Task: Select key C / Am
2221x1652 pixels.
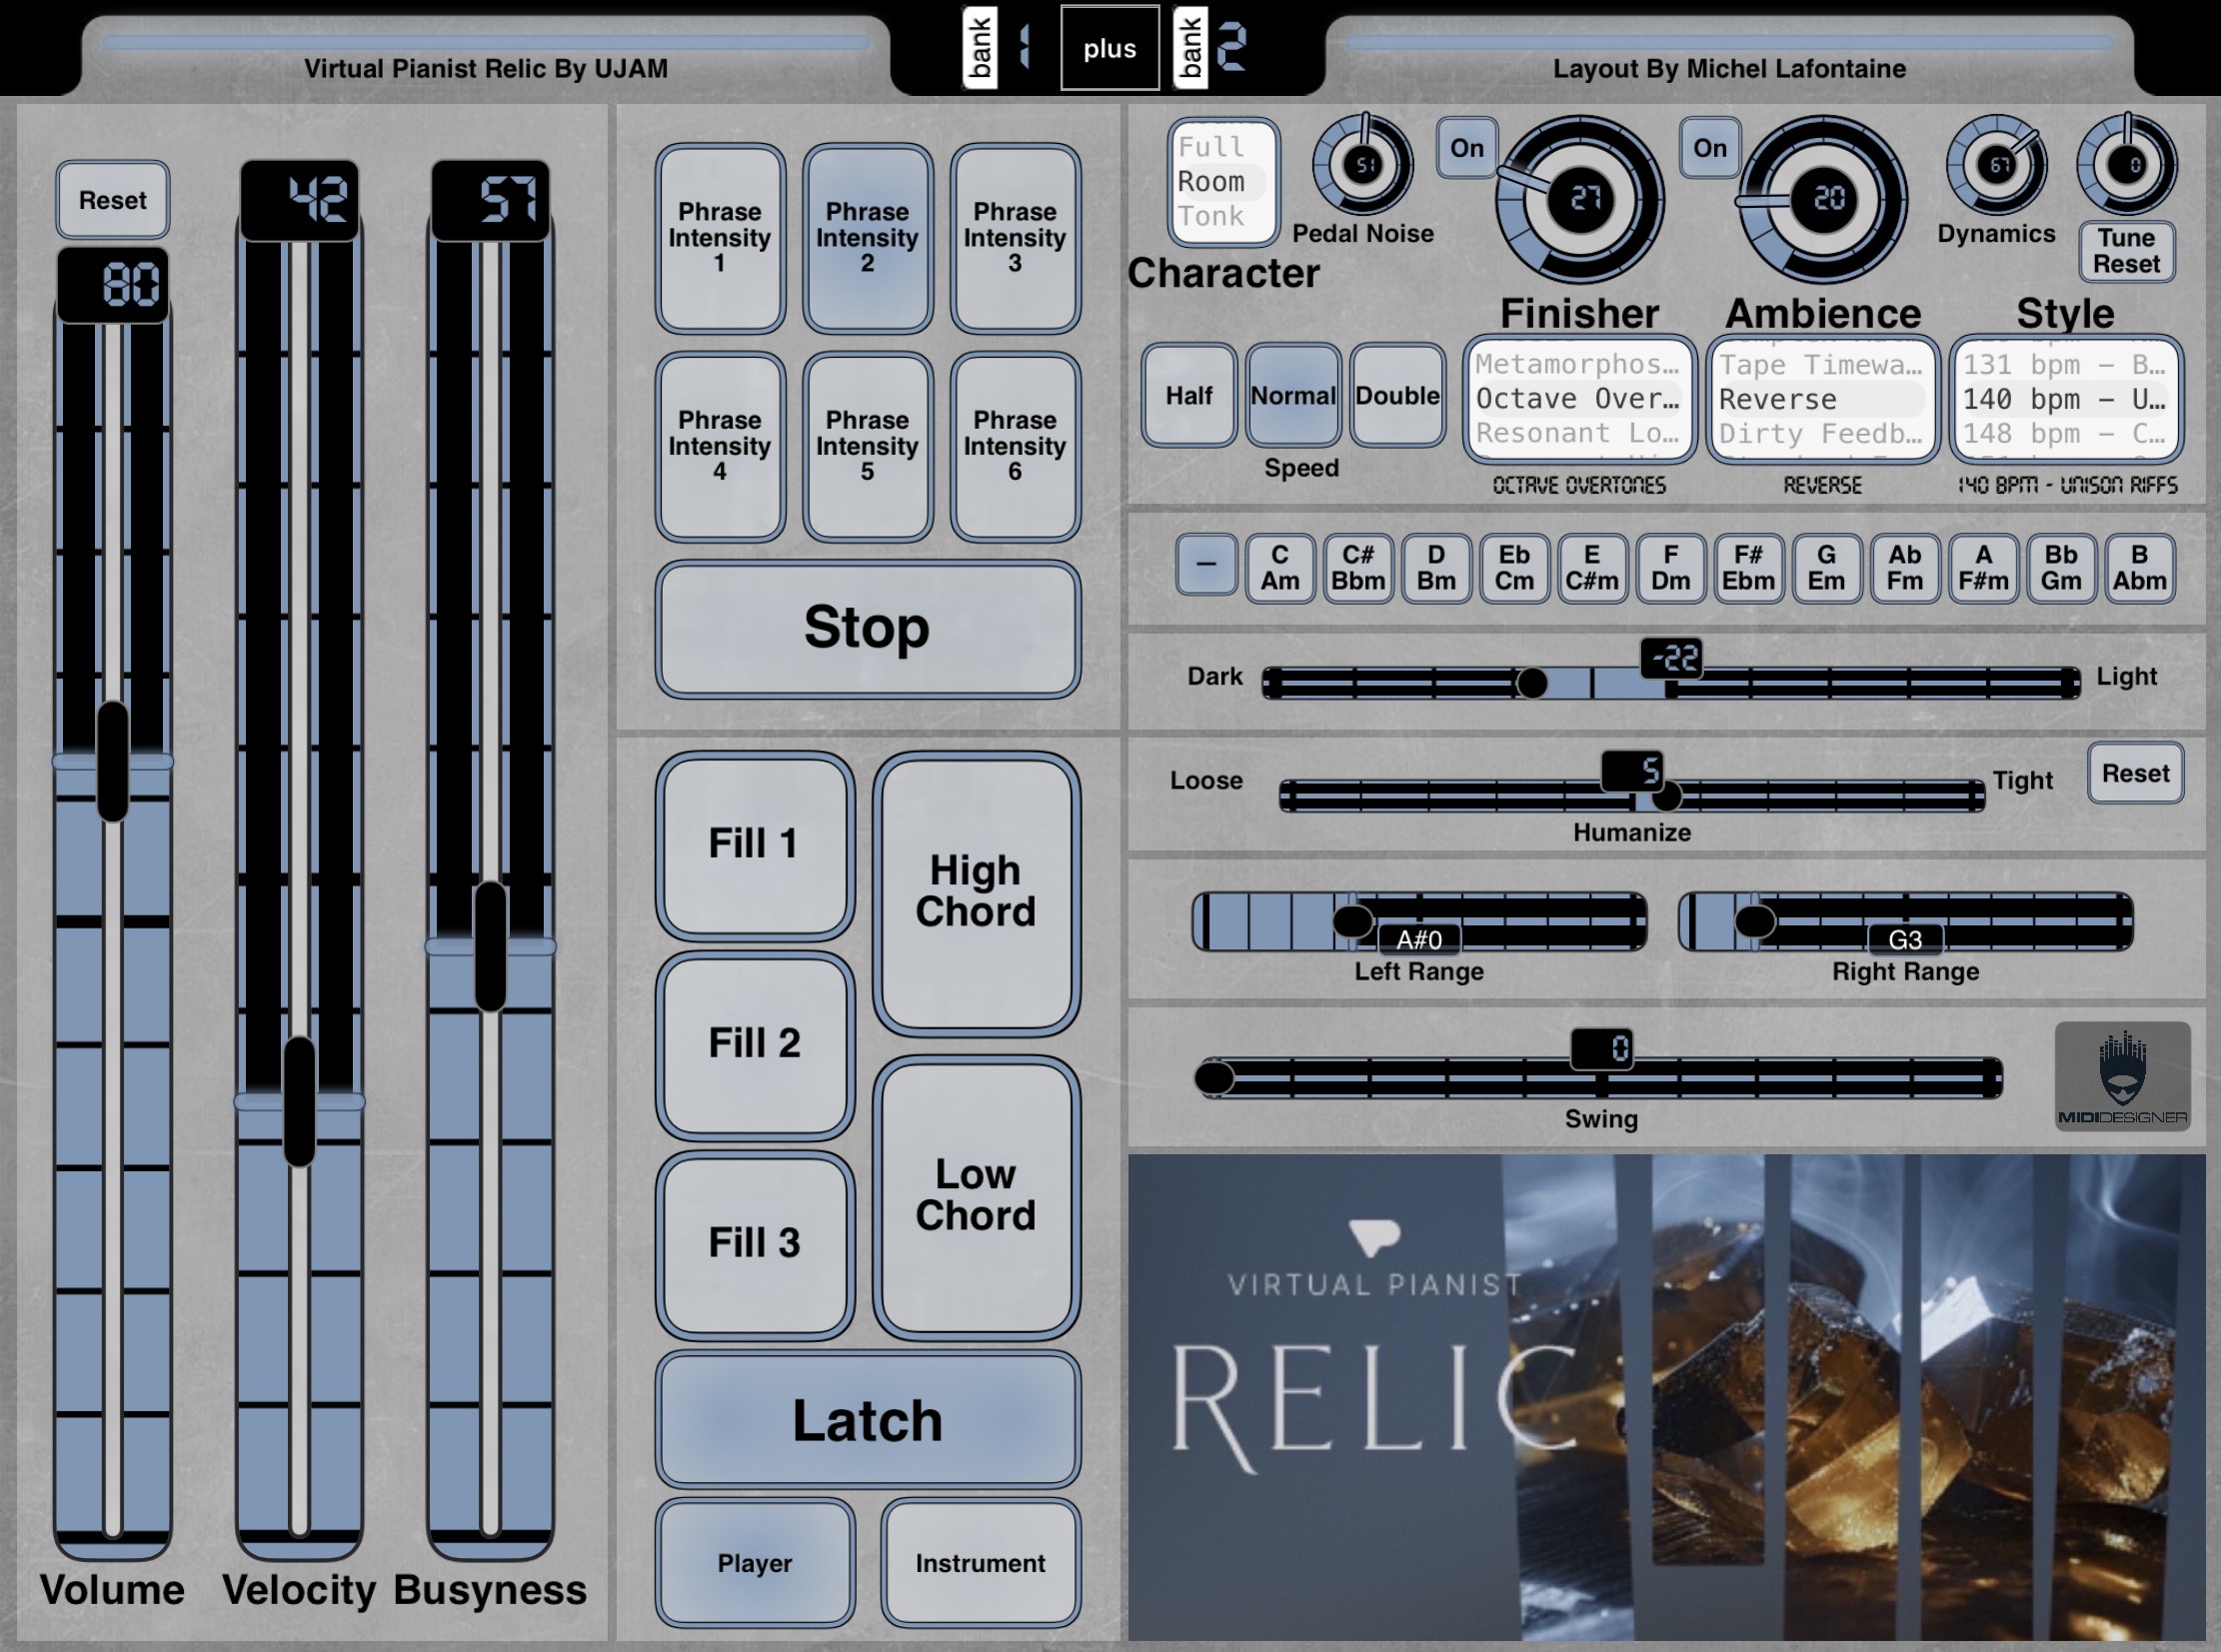Action: 1280,568
